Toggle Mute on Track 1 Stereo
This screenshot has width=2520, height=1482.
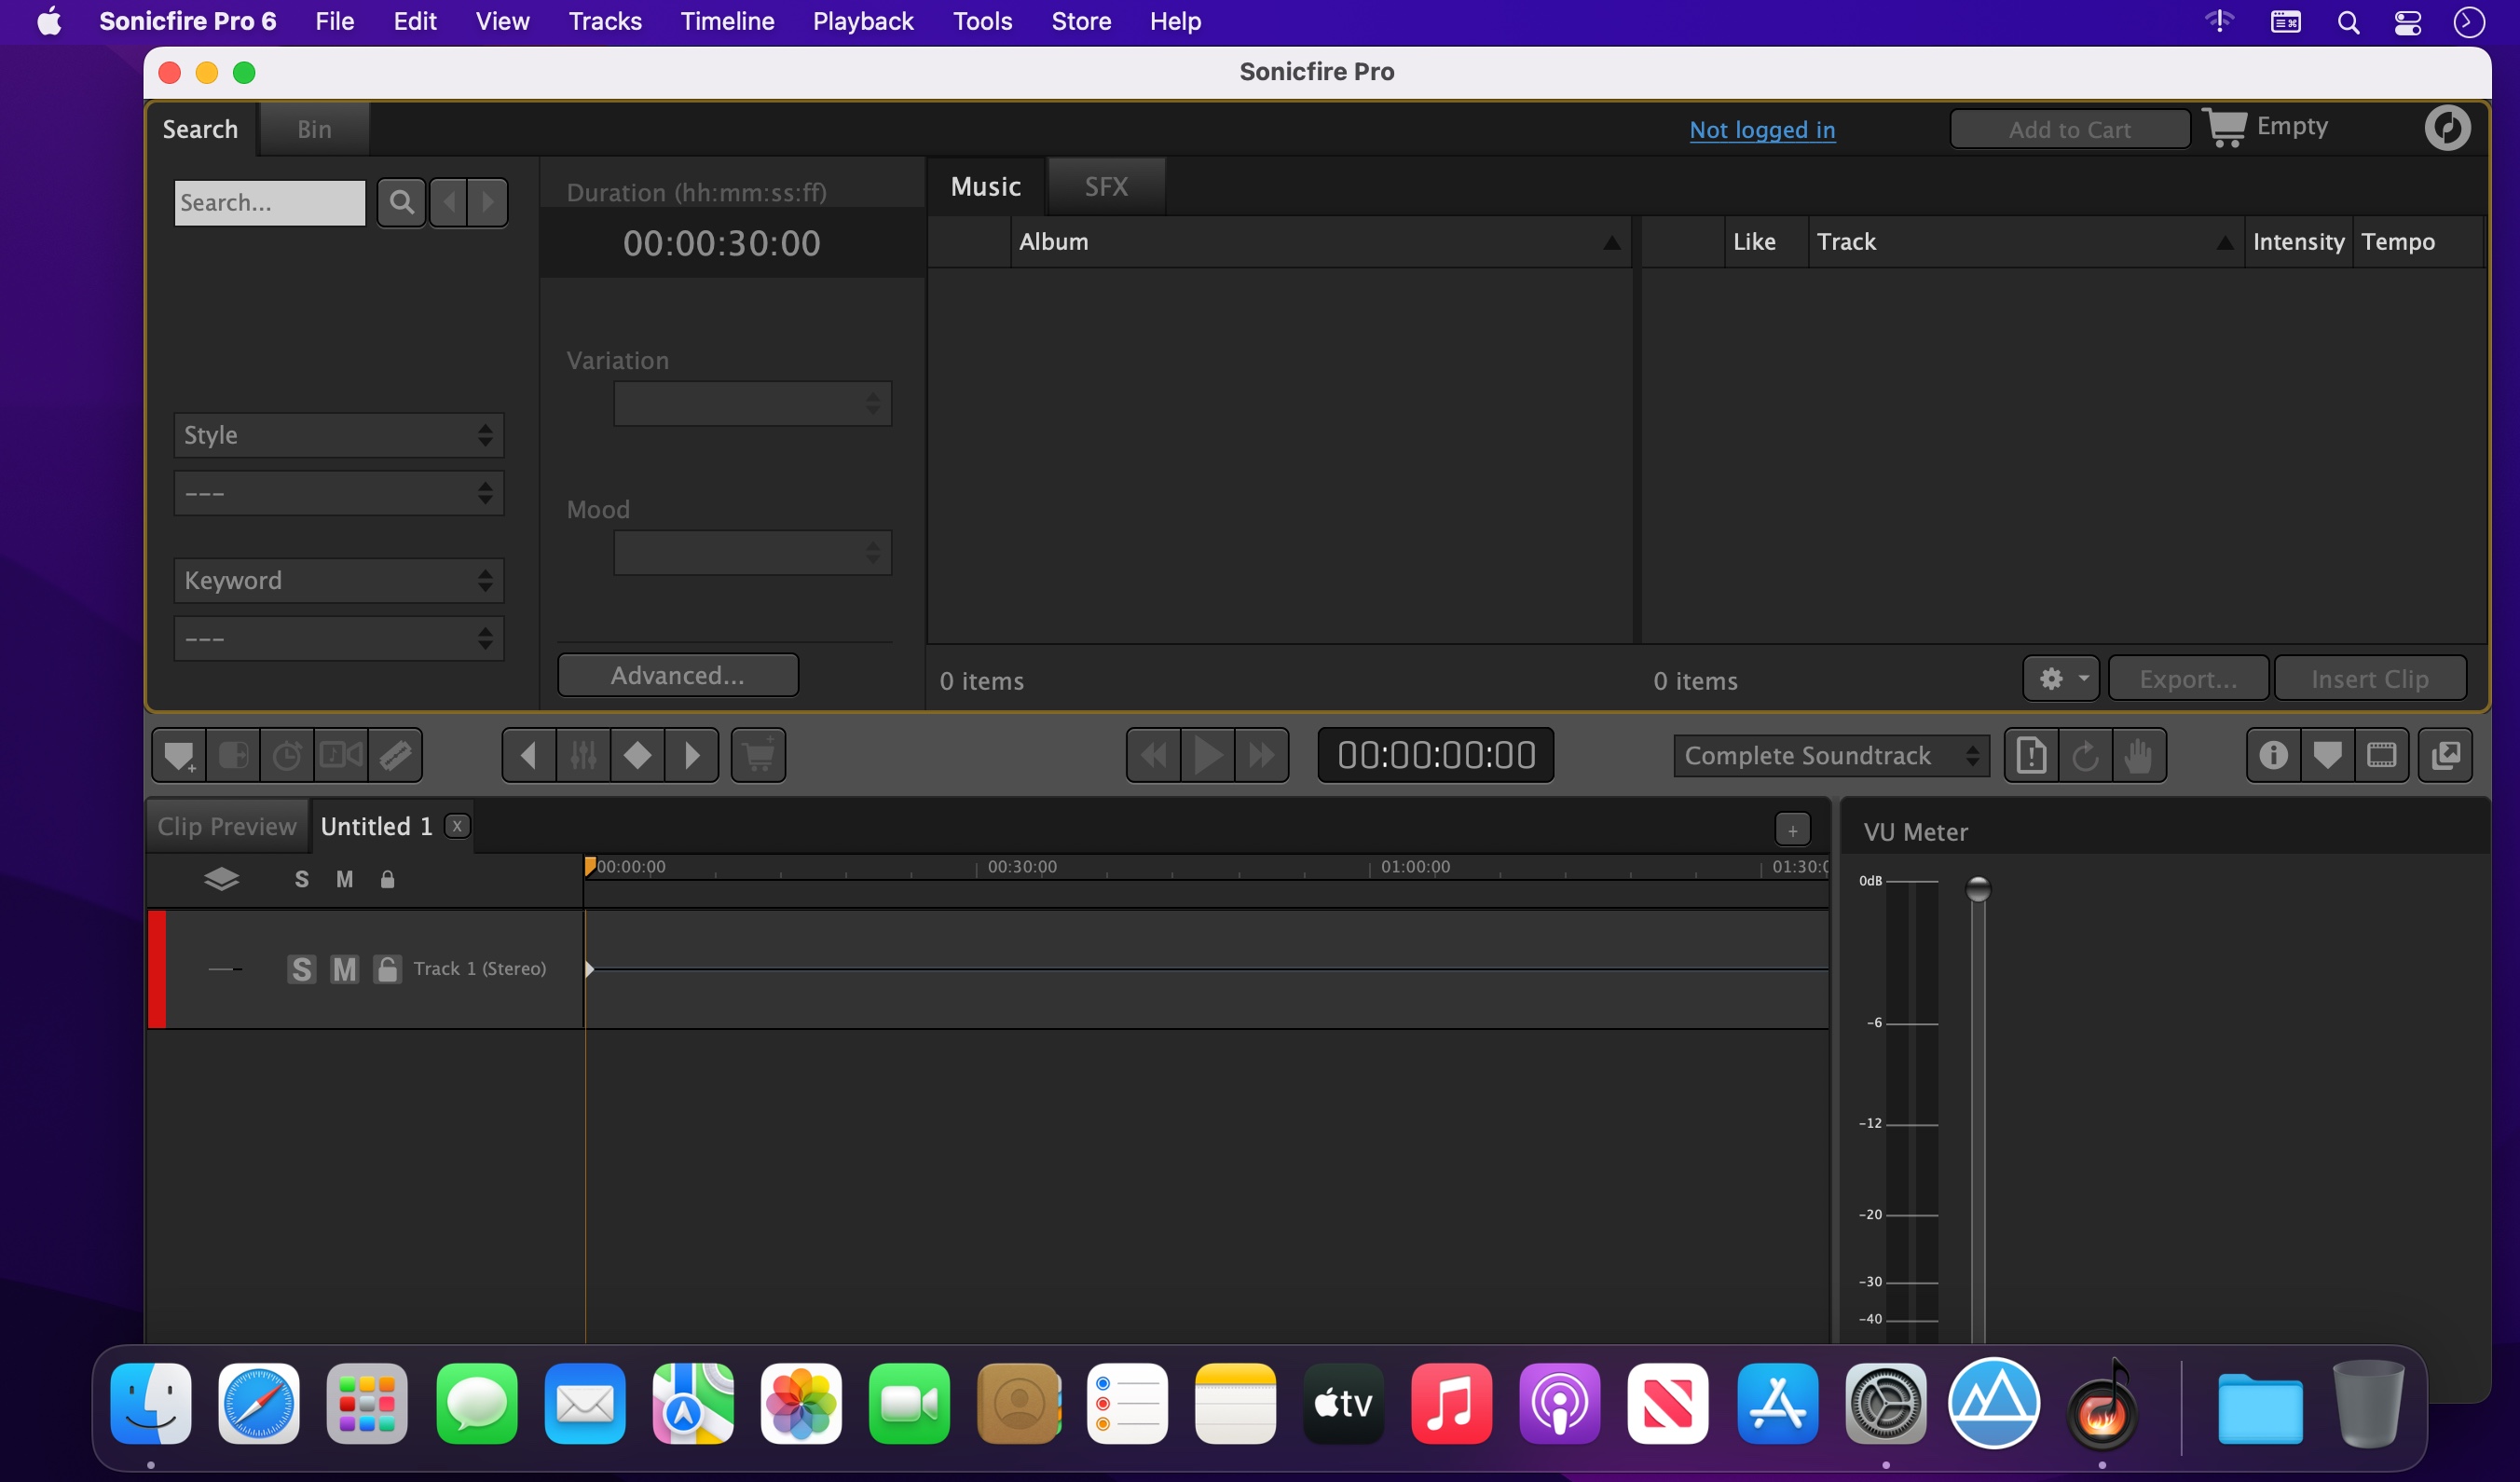point(342,967)
